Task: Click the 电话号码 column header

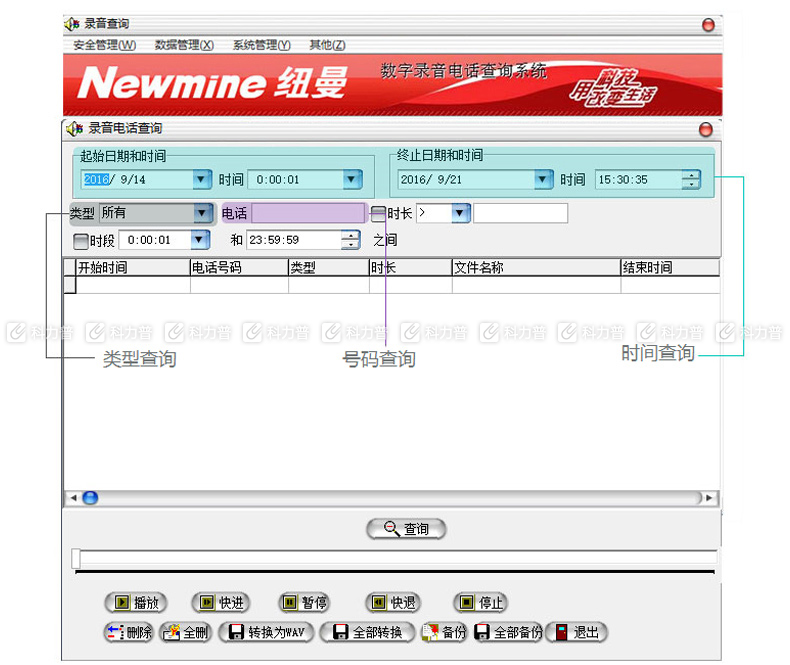Action: (239, 268)
